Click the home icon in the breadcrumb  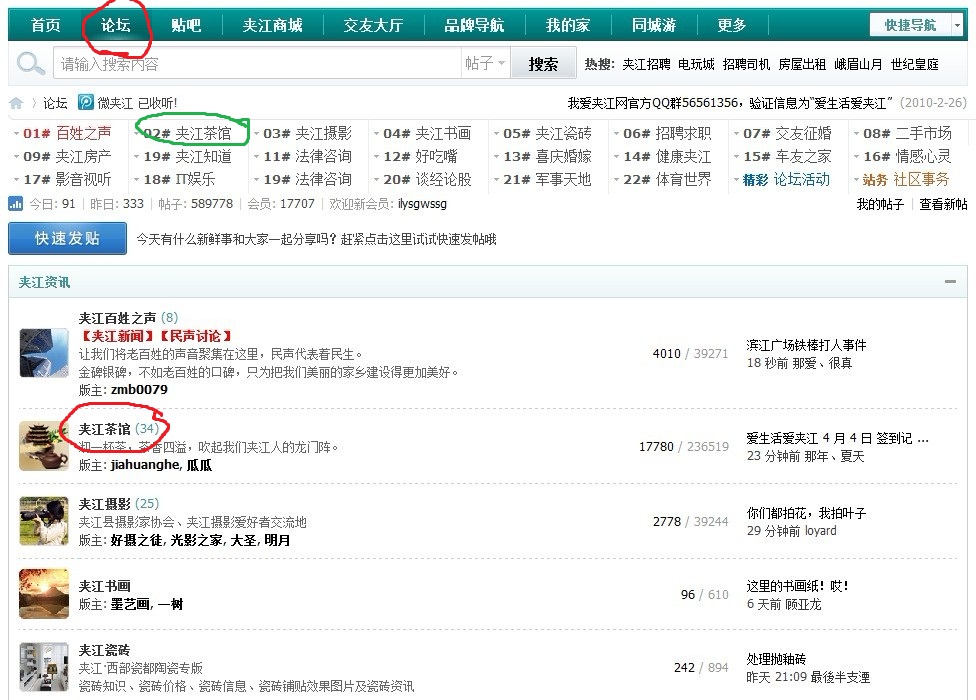(16, 103)
